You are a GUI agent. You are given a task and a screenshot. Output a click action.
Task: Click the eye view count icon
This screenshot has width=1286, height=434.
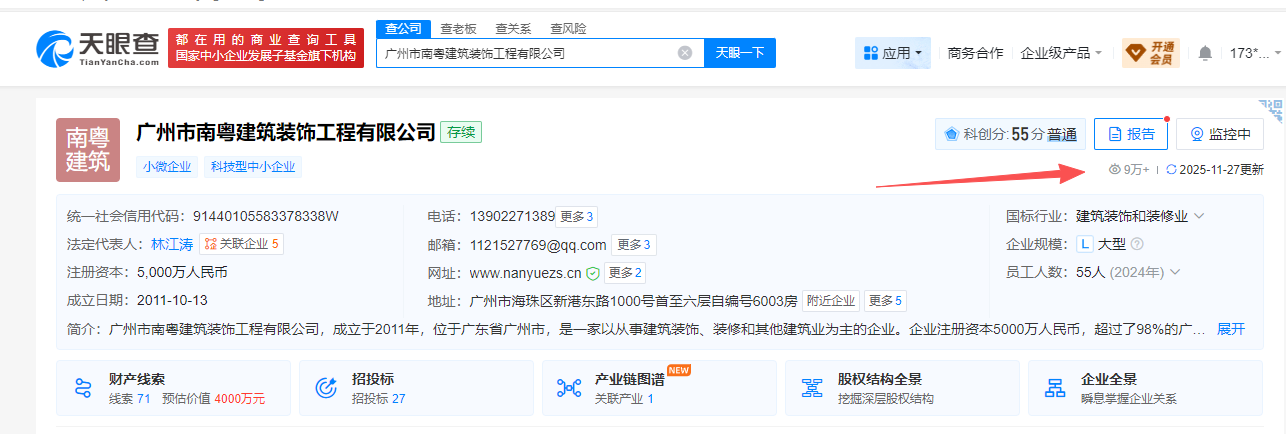point(1115,170)
